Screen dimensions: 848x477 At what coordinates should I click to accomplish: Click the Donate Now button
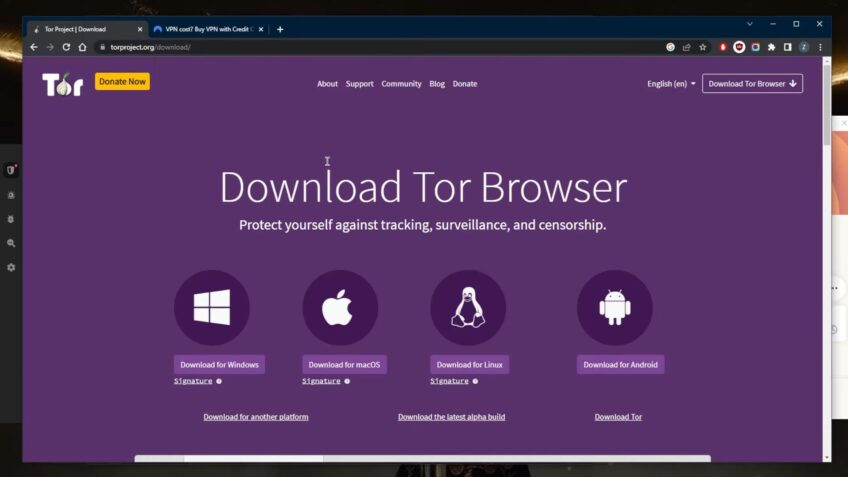[122, 82]
